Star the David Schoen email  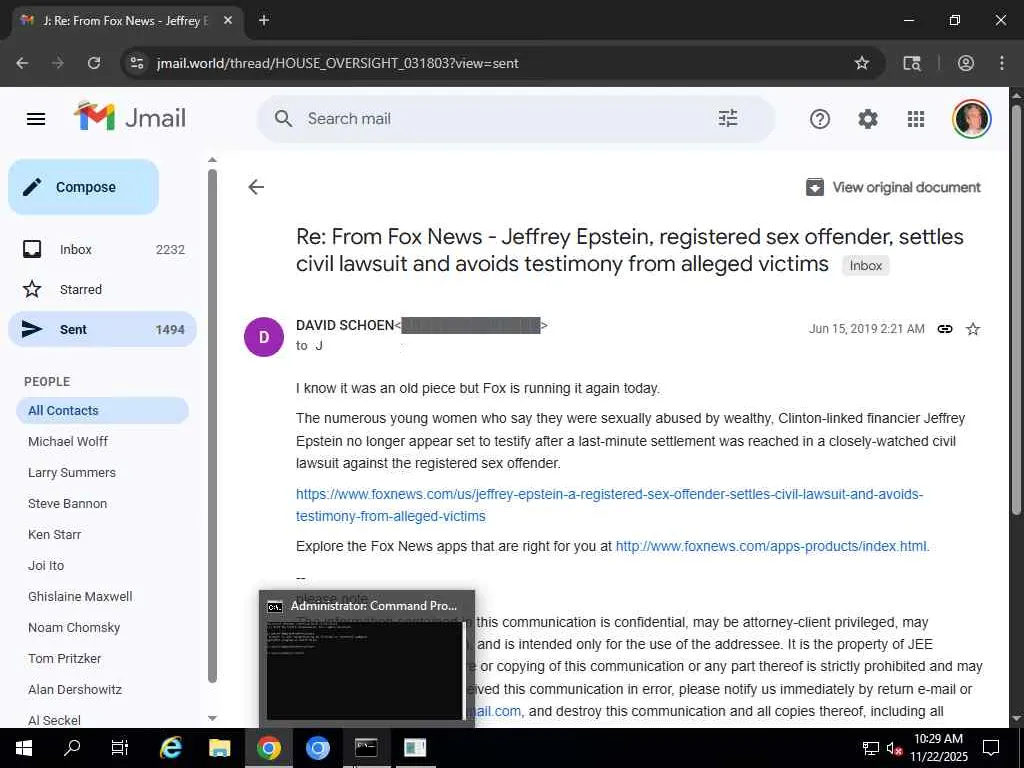pyautogui.click(x=972, y=328)
